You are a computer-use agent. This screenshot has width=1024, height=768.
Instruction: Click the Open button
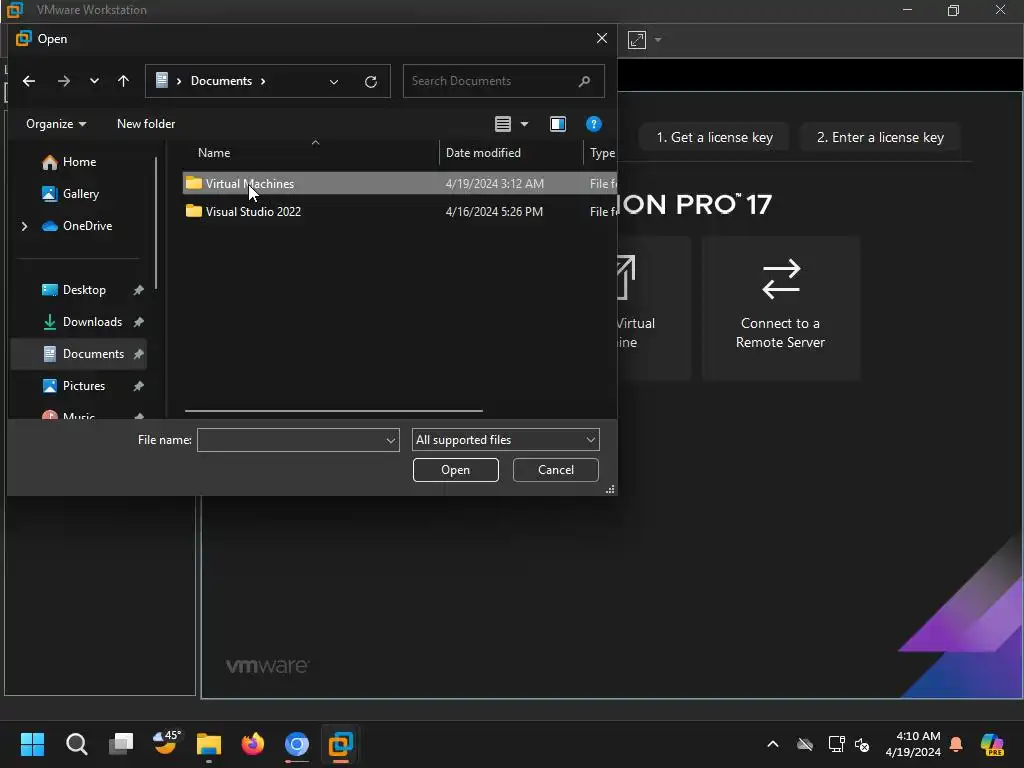455,470
